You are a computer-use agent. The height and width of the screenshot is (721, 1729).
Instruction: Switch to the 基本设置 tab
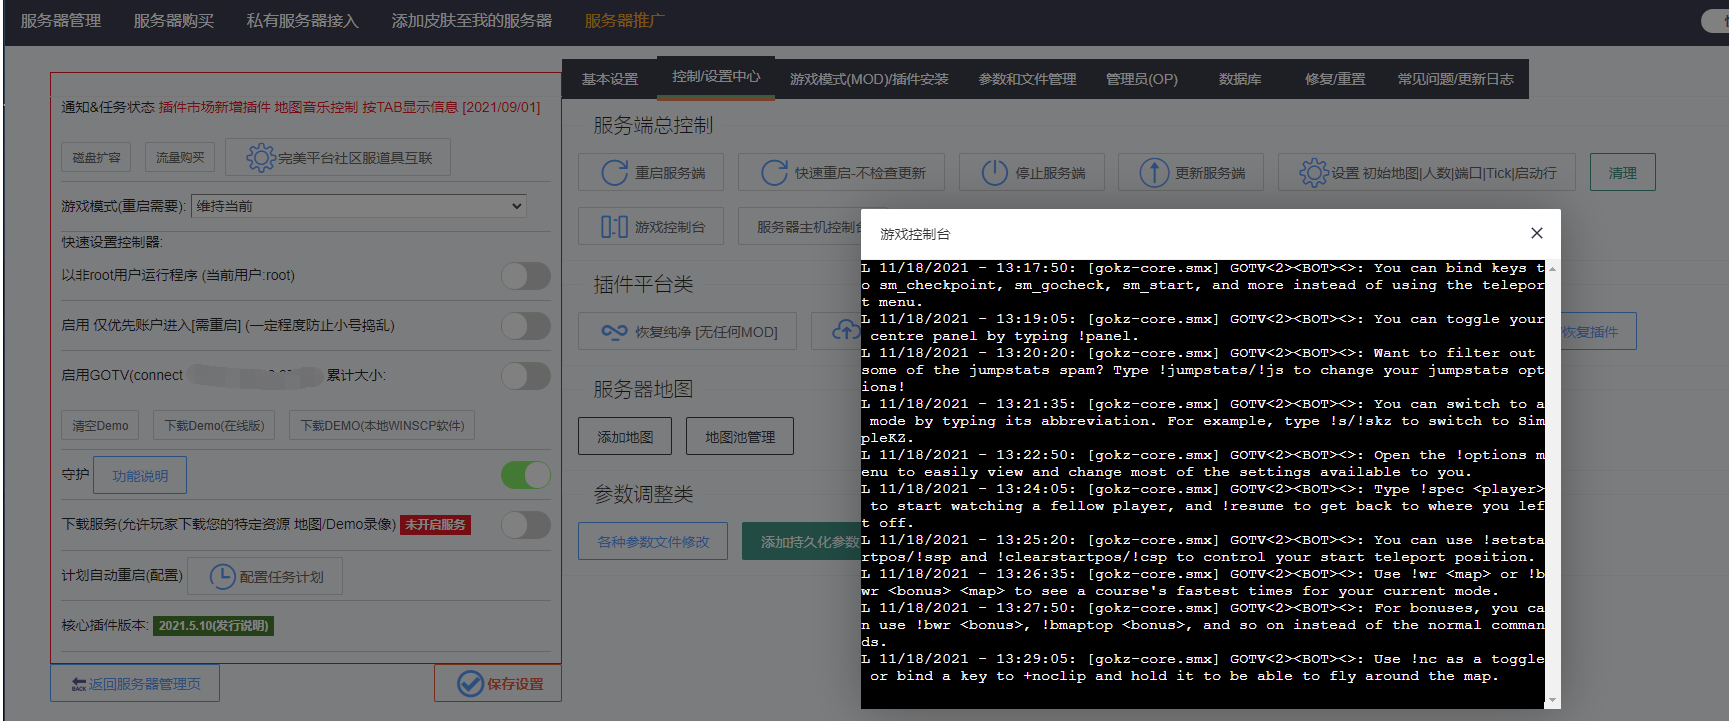coord(609,79)
